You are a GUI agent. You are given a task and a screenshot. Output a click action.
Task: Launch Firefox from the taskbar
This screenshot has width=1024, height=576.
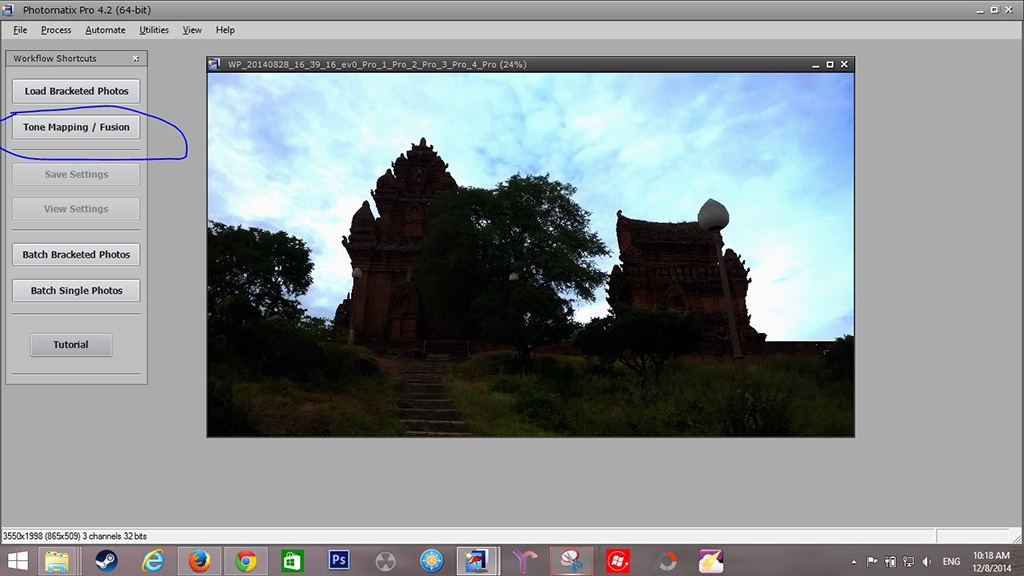(199, 560)
